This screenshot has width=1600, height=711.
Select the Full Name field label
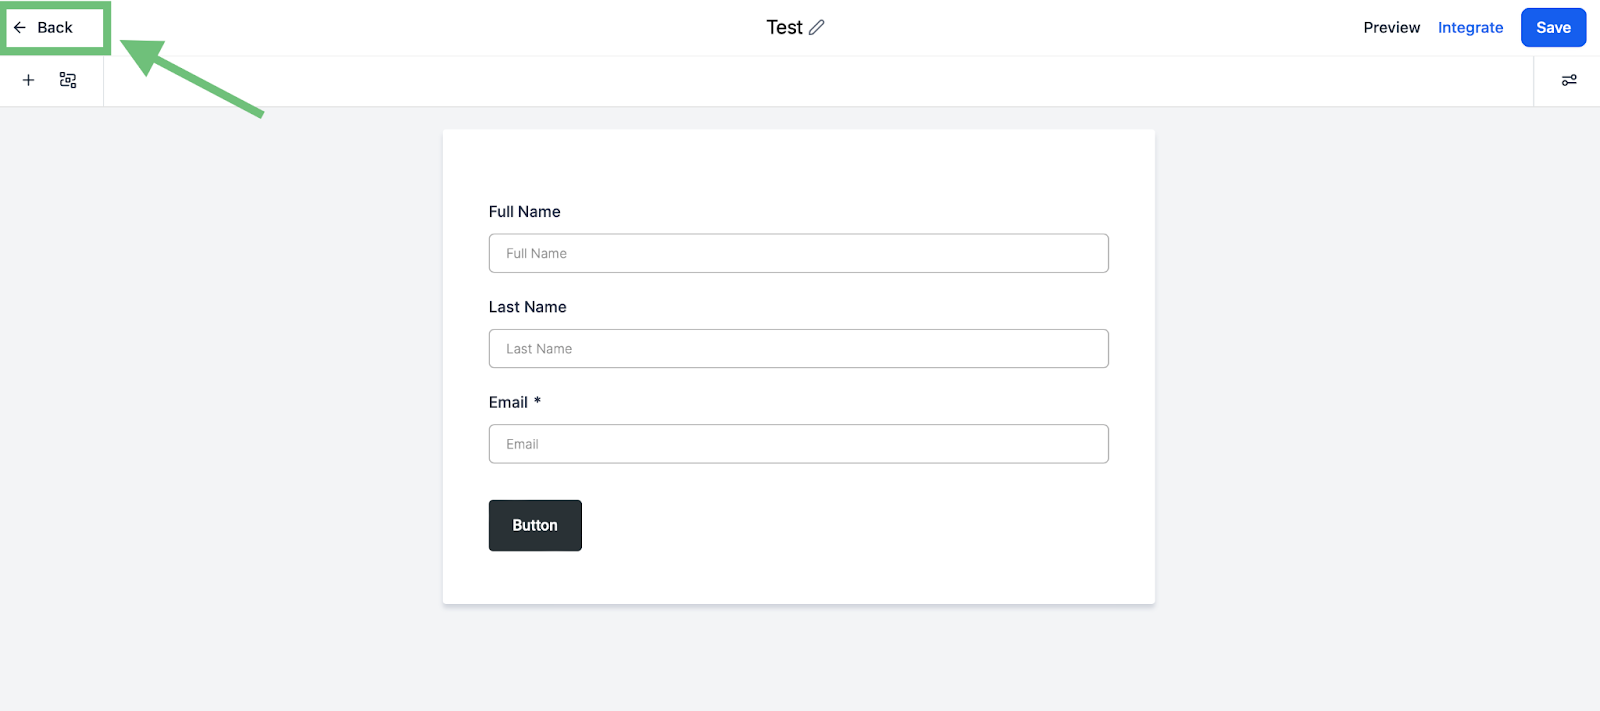[x=524, y=212]
